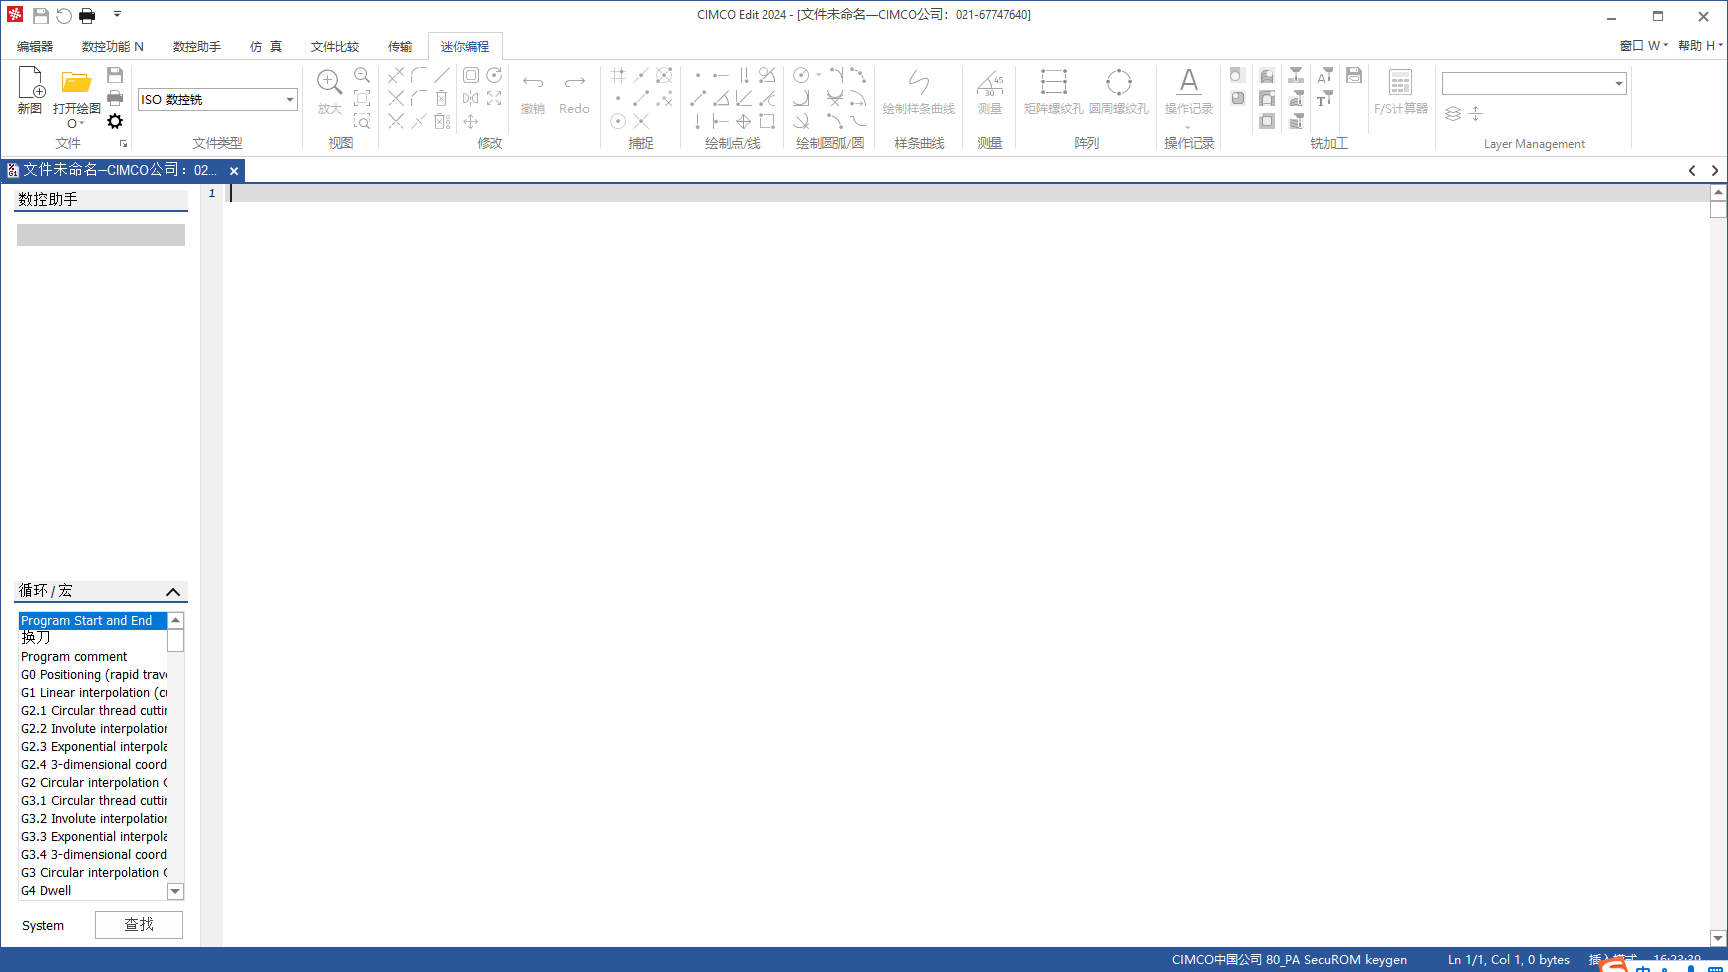Screen dimensions: 1728x972
Task: Click the 查找 button
Action: coord(139,925)
